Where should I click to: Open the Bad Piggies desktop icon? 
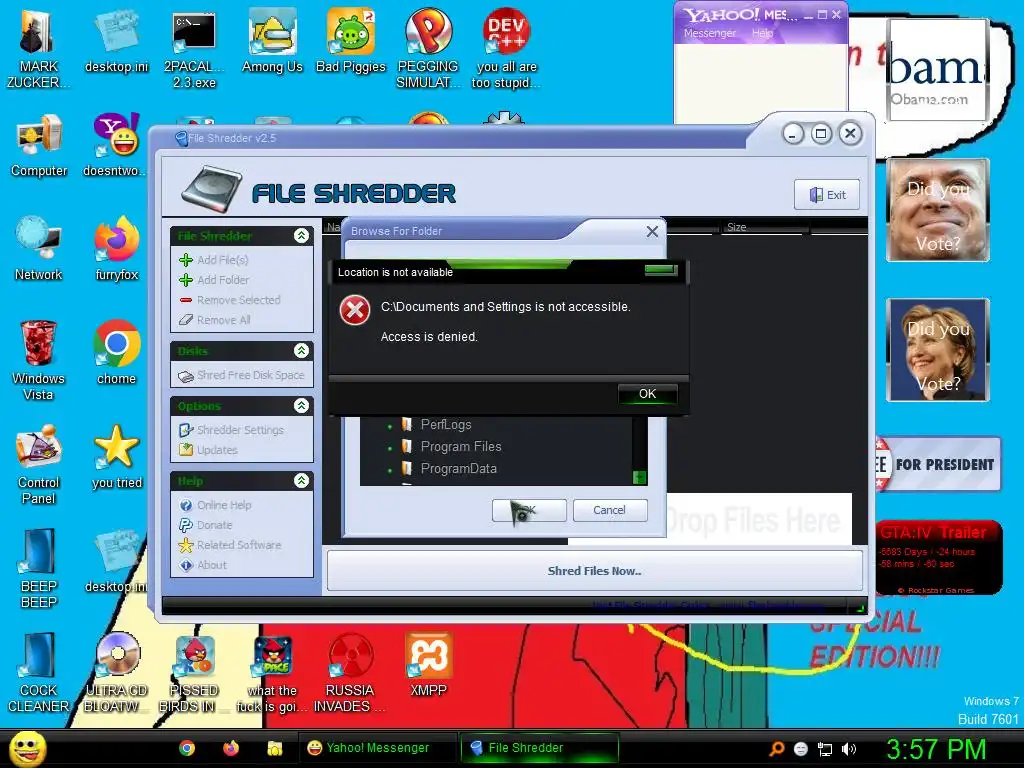click(x=351, y=42)
